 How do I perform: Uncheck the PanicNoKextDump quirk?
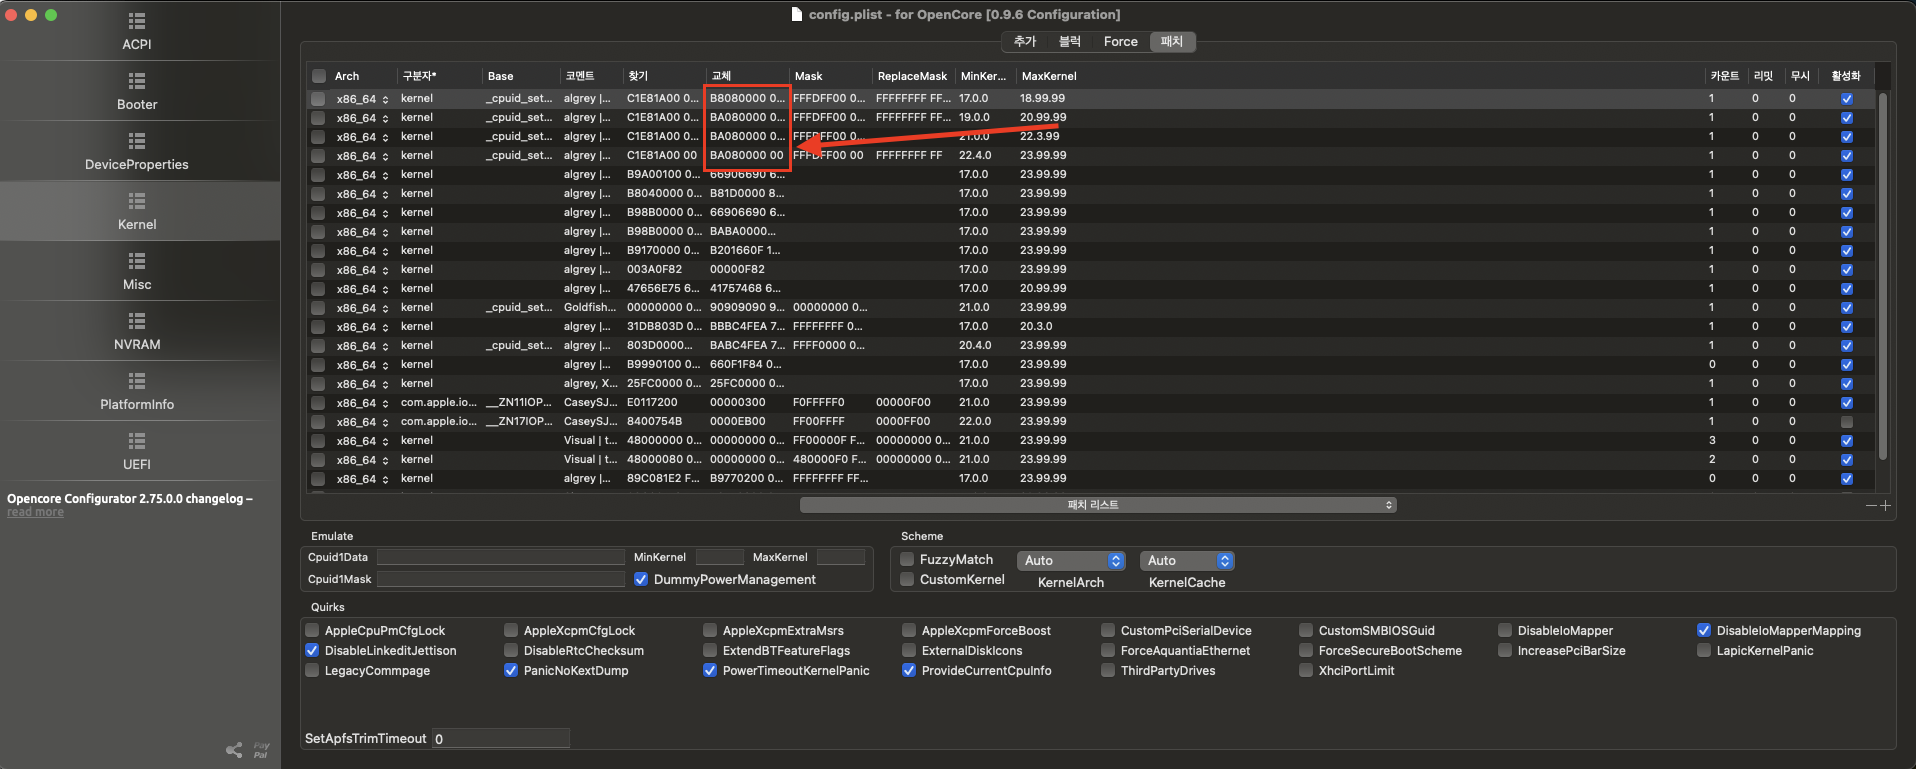511,670
